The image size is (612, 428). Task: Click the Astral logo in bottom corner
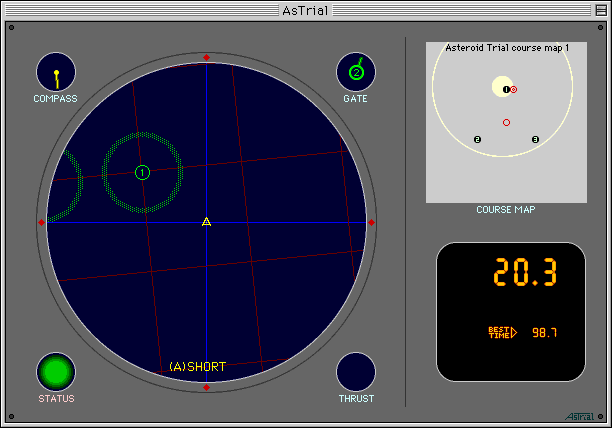tap(577, 415)
